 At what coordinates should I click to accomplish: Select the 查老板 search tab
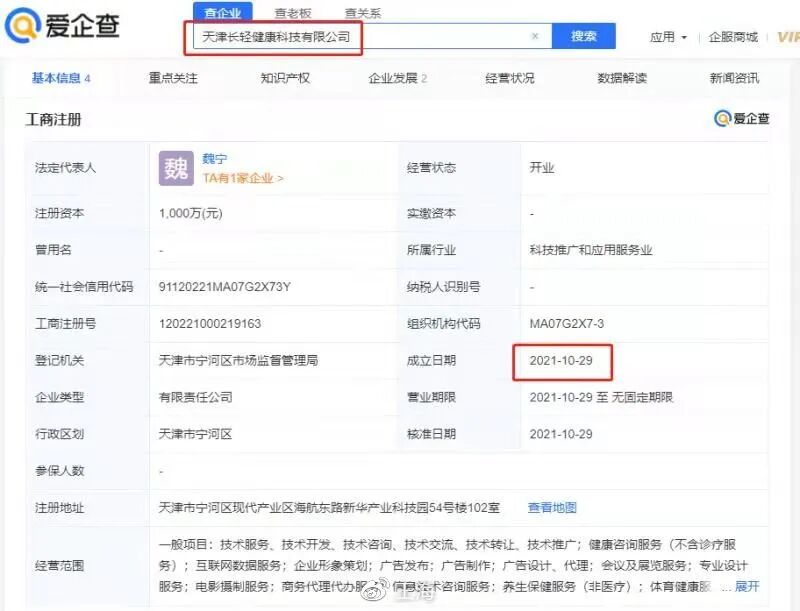click(x=293, y=13)
